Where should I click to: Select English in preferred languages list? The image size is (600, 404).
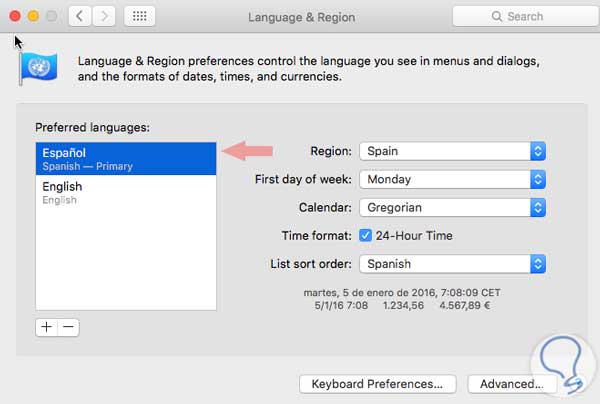(x=126, y=192)
